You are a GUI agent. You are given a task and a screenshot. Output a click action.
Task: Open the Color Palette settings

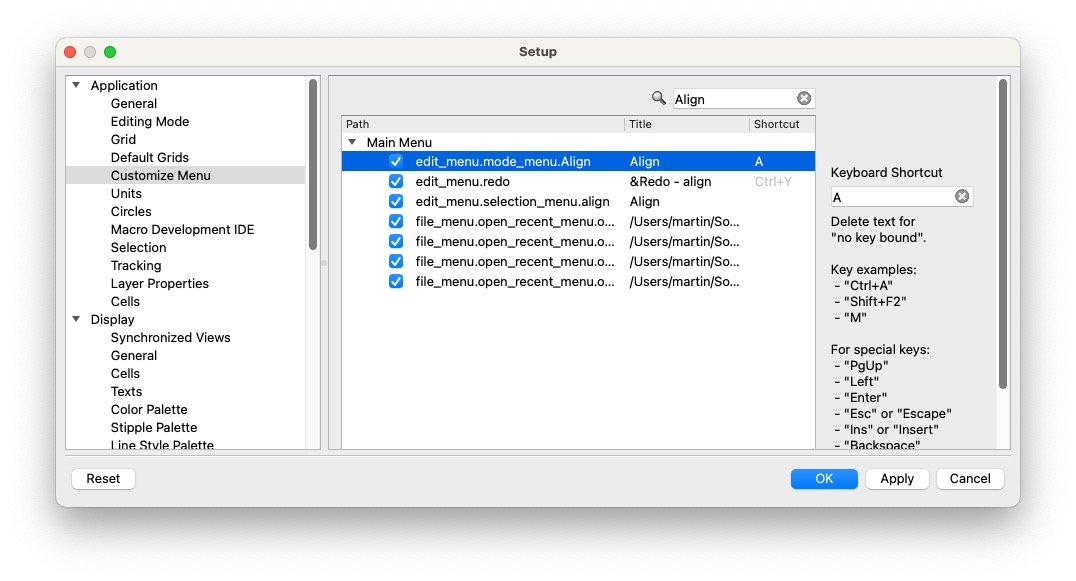point(149,409)
